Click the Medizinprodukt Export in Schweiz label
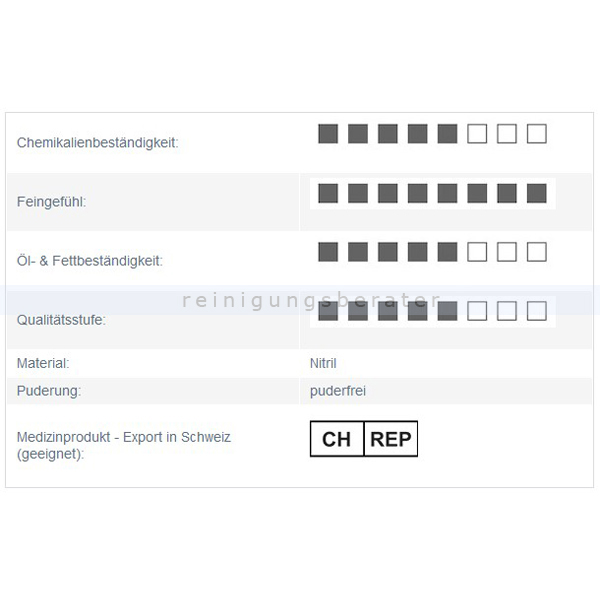 tap(124, 445)
